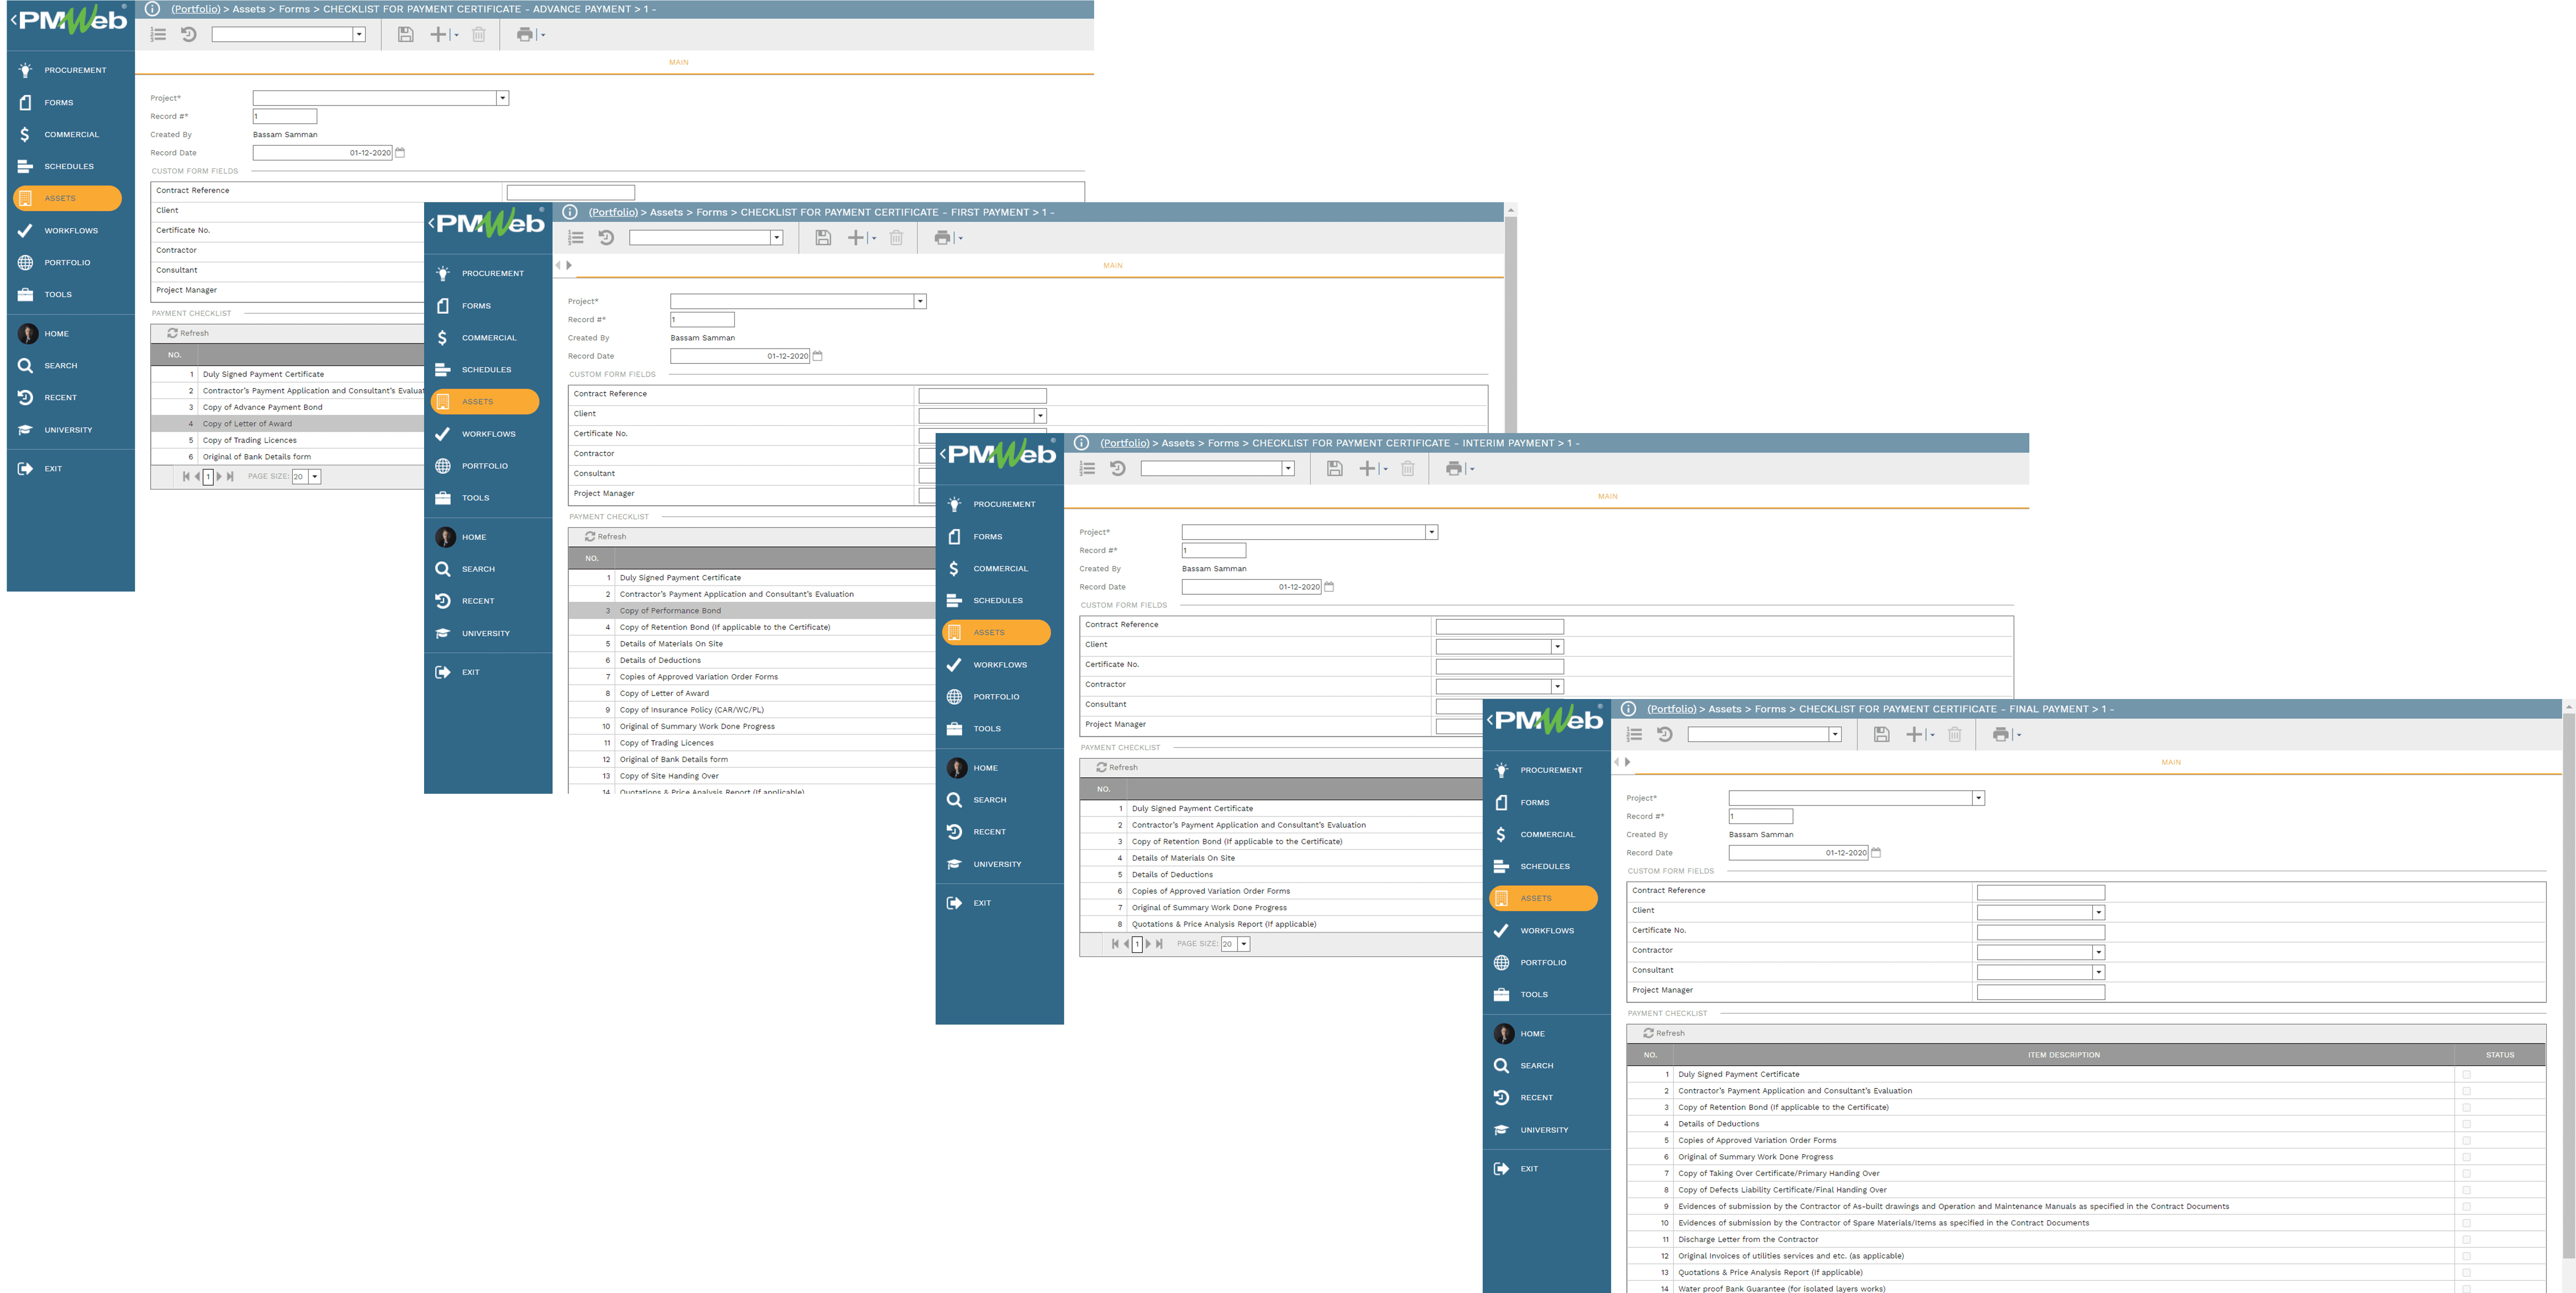Check status for Copy of Retention Bond, Final Payment
The image size is (2576, 1293).
pos(2466,1108)
